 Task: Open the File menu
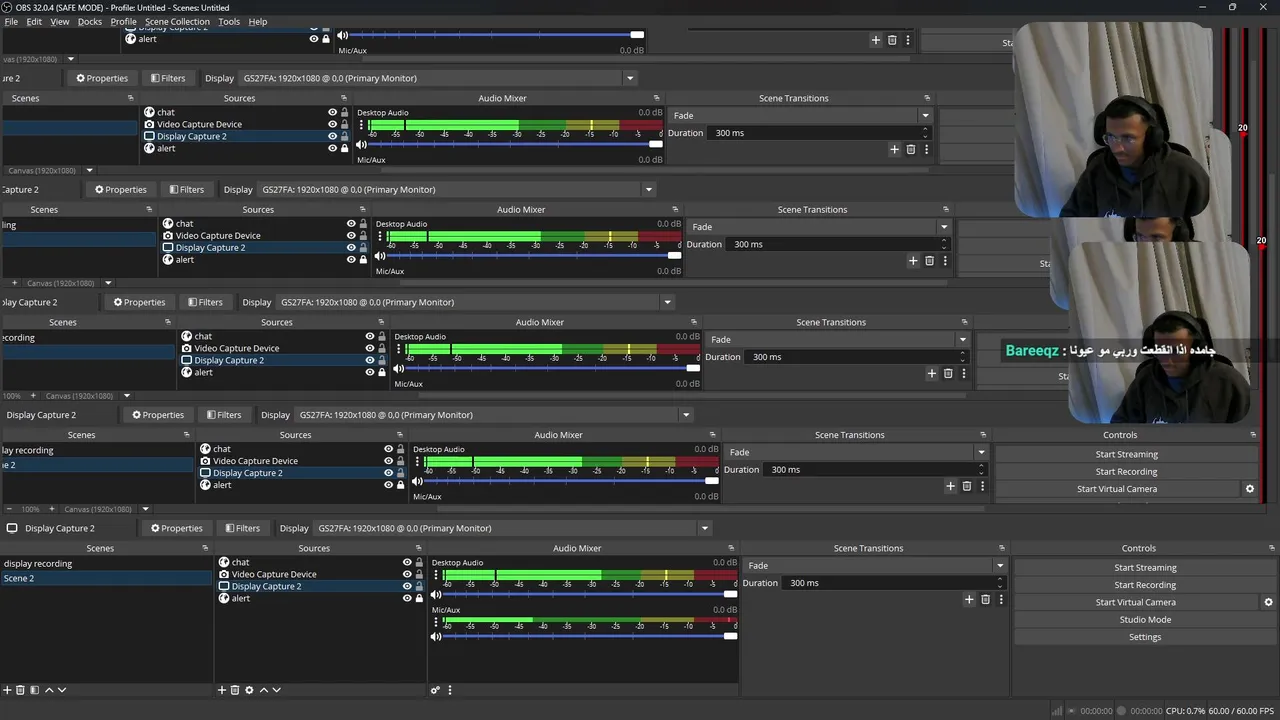(x=11, y=21)
